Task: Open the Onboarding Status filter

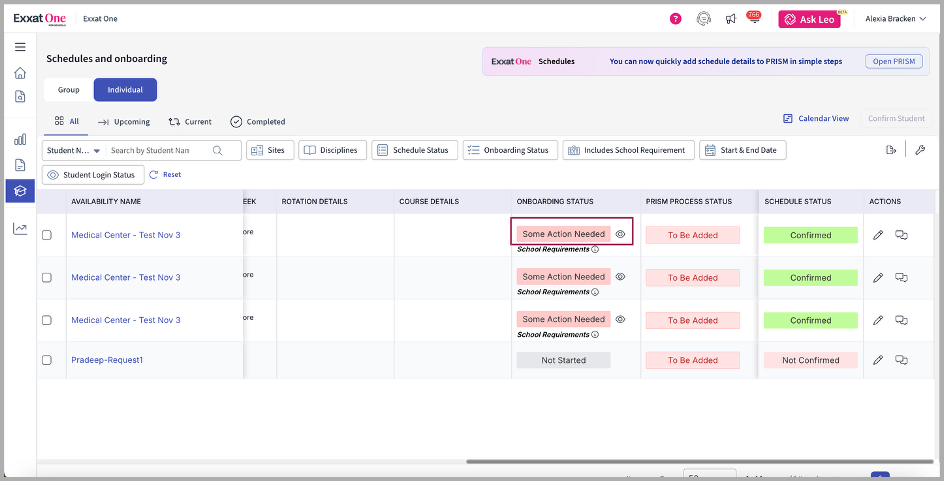Action: pos(509,150)
